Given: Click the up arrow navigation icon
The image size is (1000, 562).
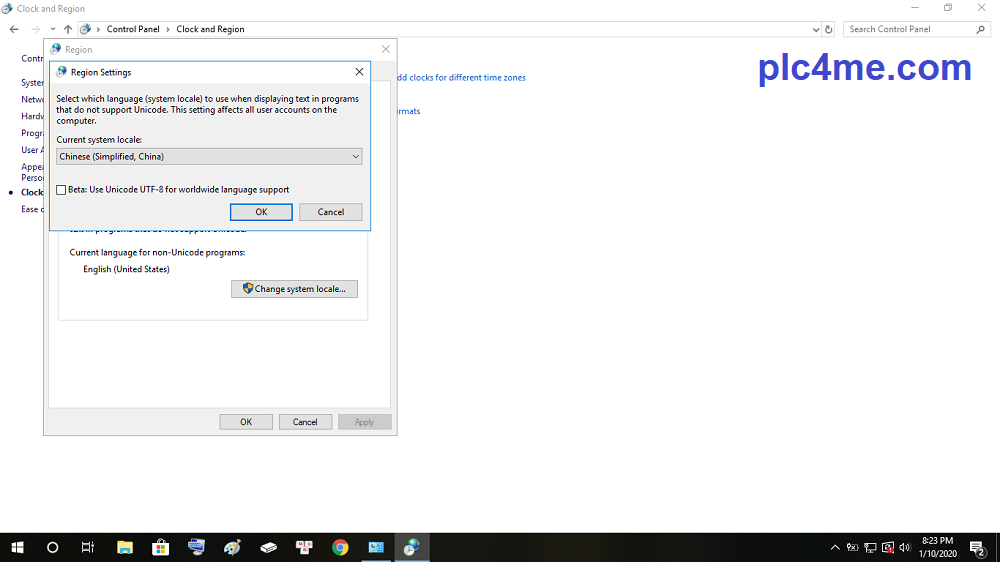Looking at the screenshot, I should pyautogui.click(x=67, y=30).
